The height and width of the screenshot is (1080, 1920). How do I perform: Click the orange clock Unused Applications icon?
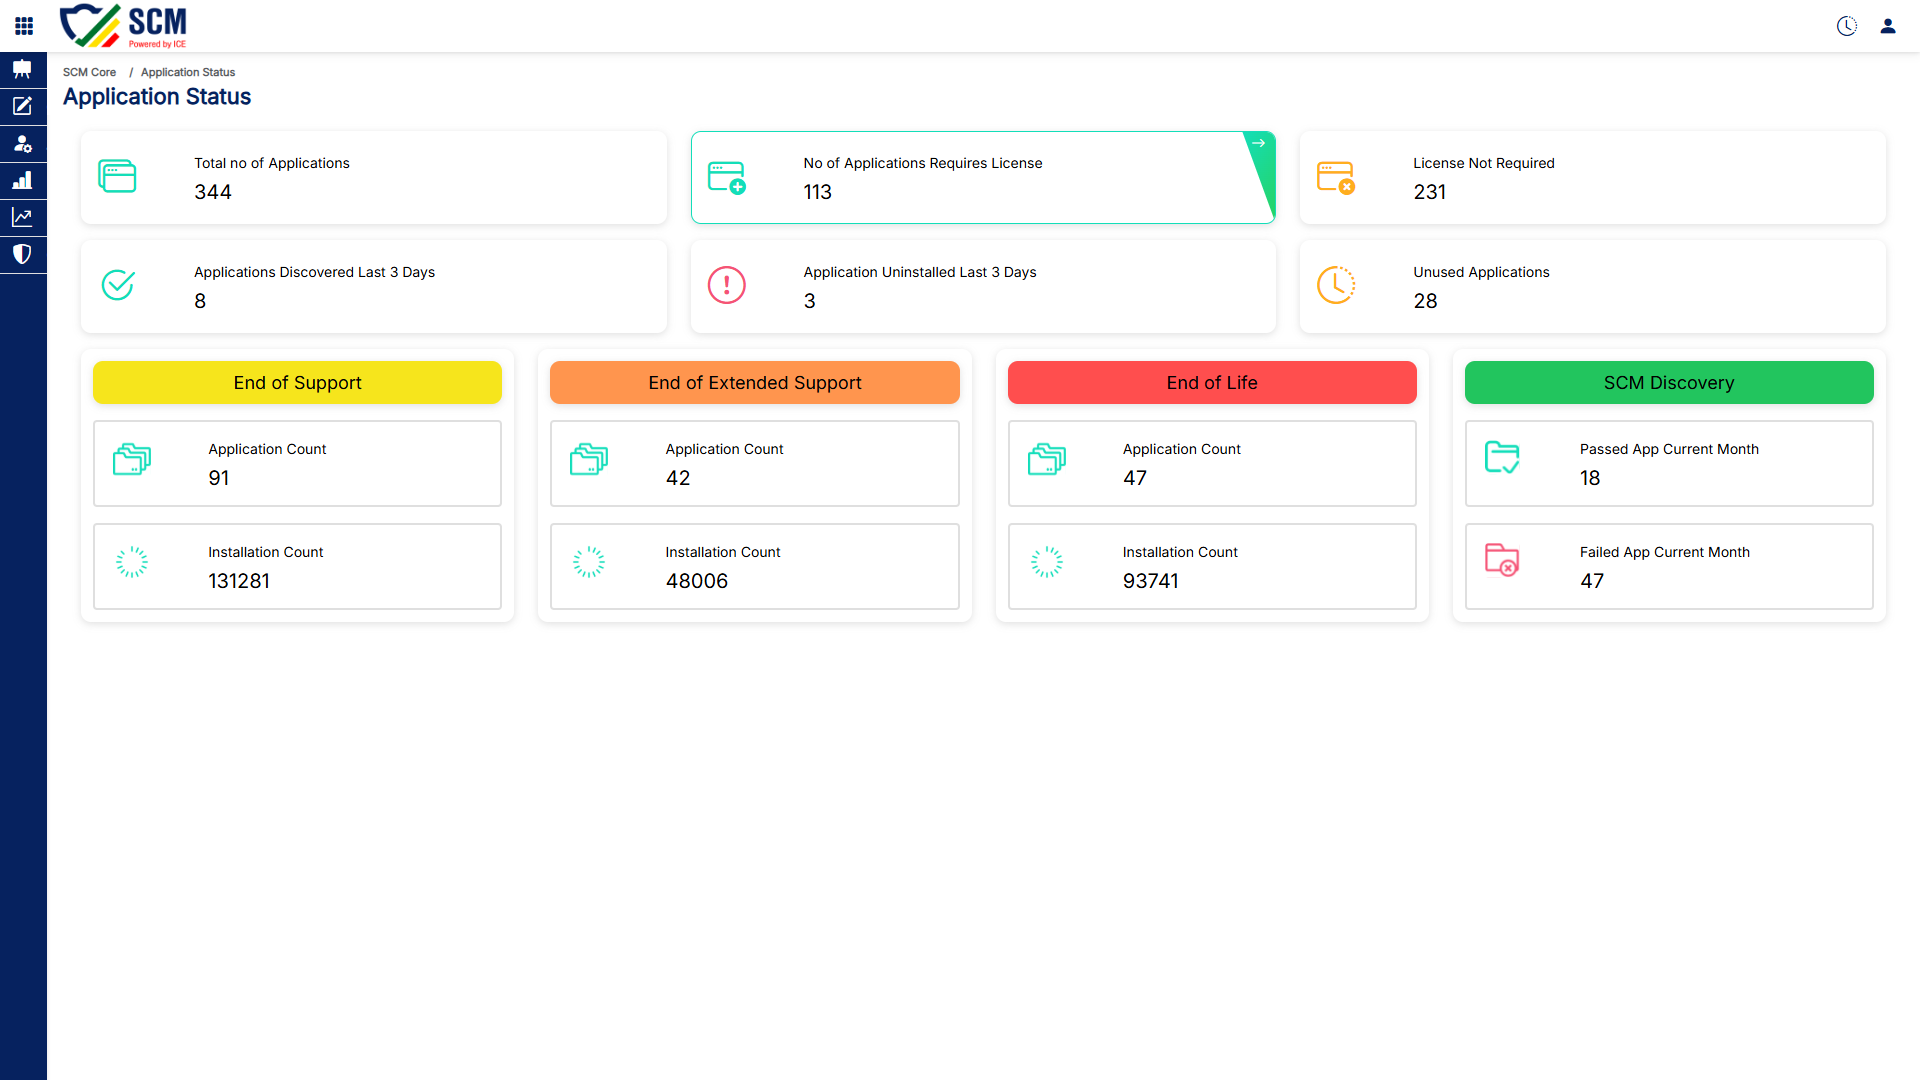coord(1336,285)
